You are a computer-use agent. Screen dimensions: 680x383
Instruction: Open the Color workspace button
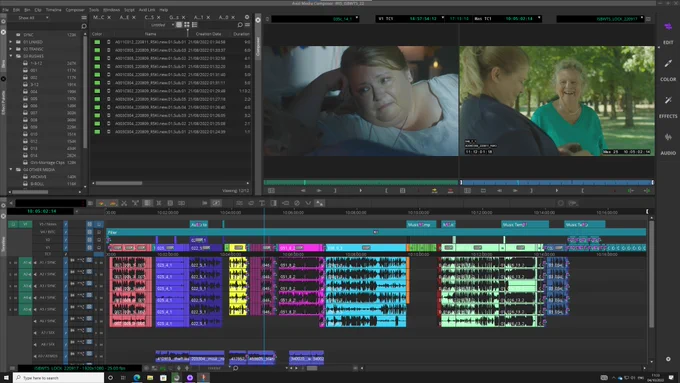click(668, 70)
